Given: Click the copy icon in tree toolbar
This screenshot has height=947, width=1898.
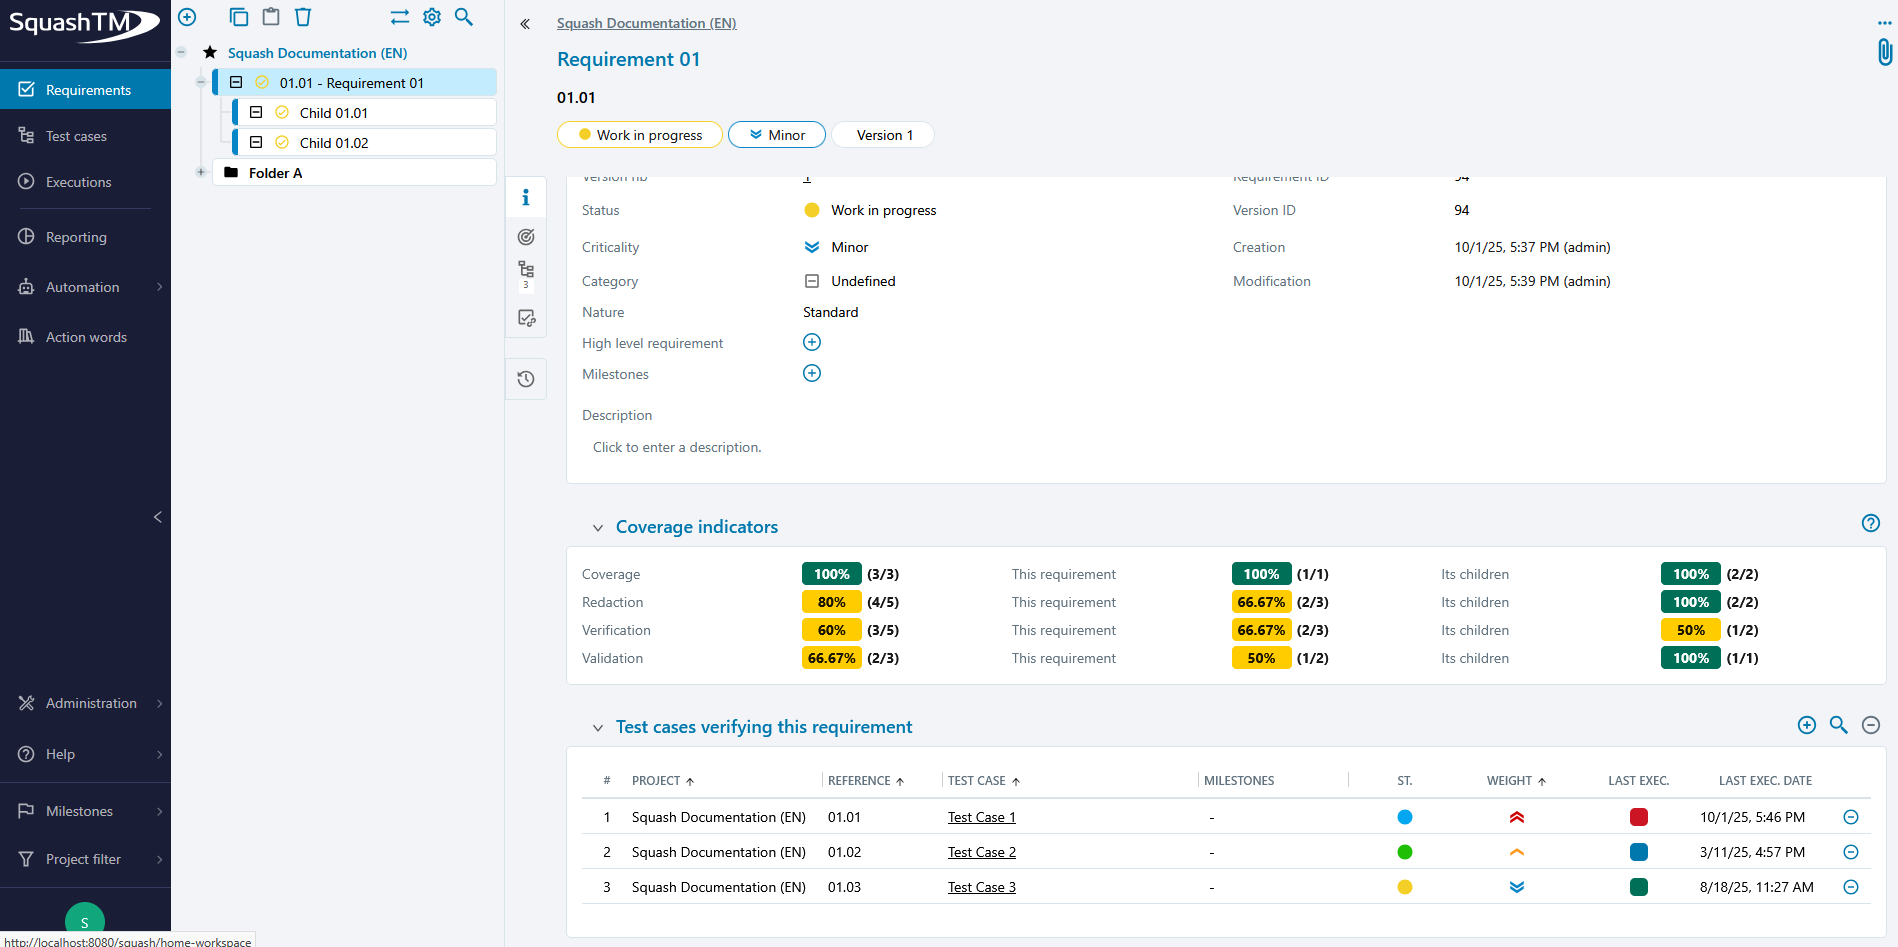Looking at the screenshot, I should pos(238,17).
